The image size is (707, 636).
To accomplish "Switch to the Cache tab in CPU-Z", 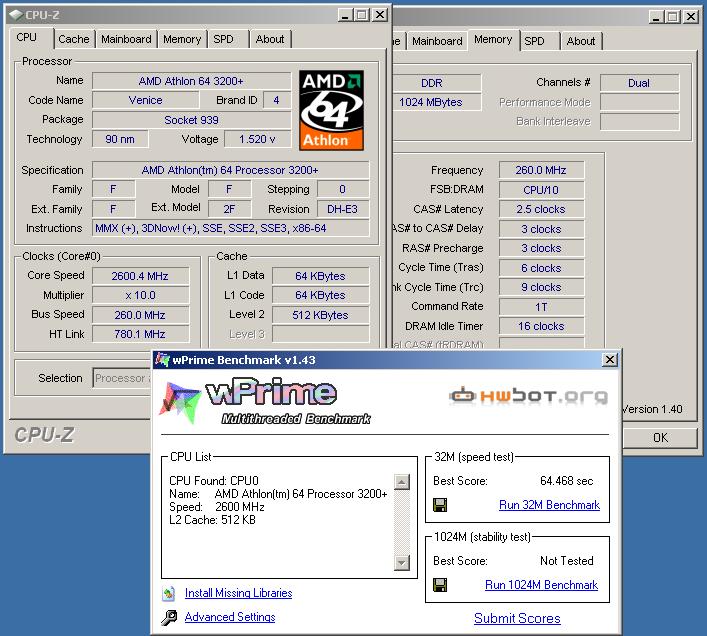I will pyautogui.click(x=74, y=39).
